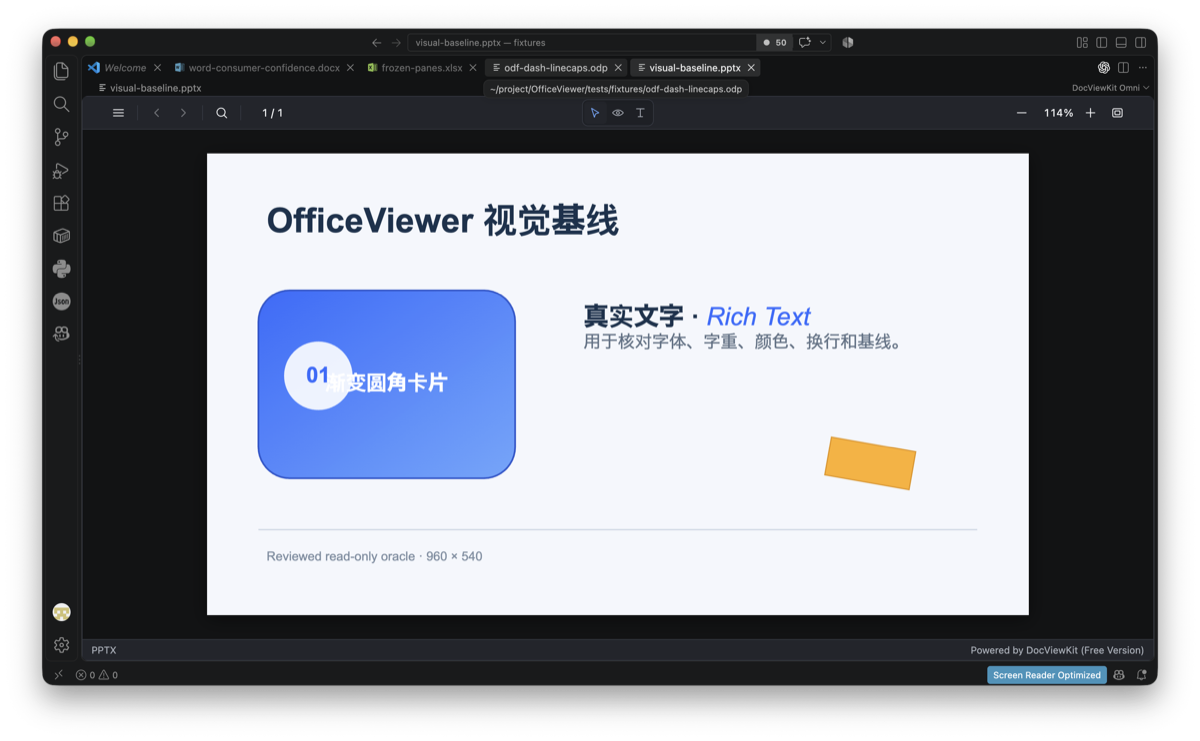
Task: Close the Welcome tab
Action: pos(157,68)
